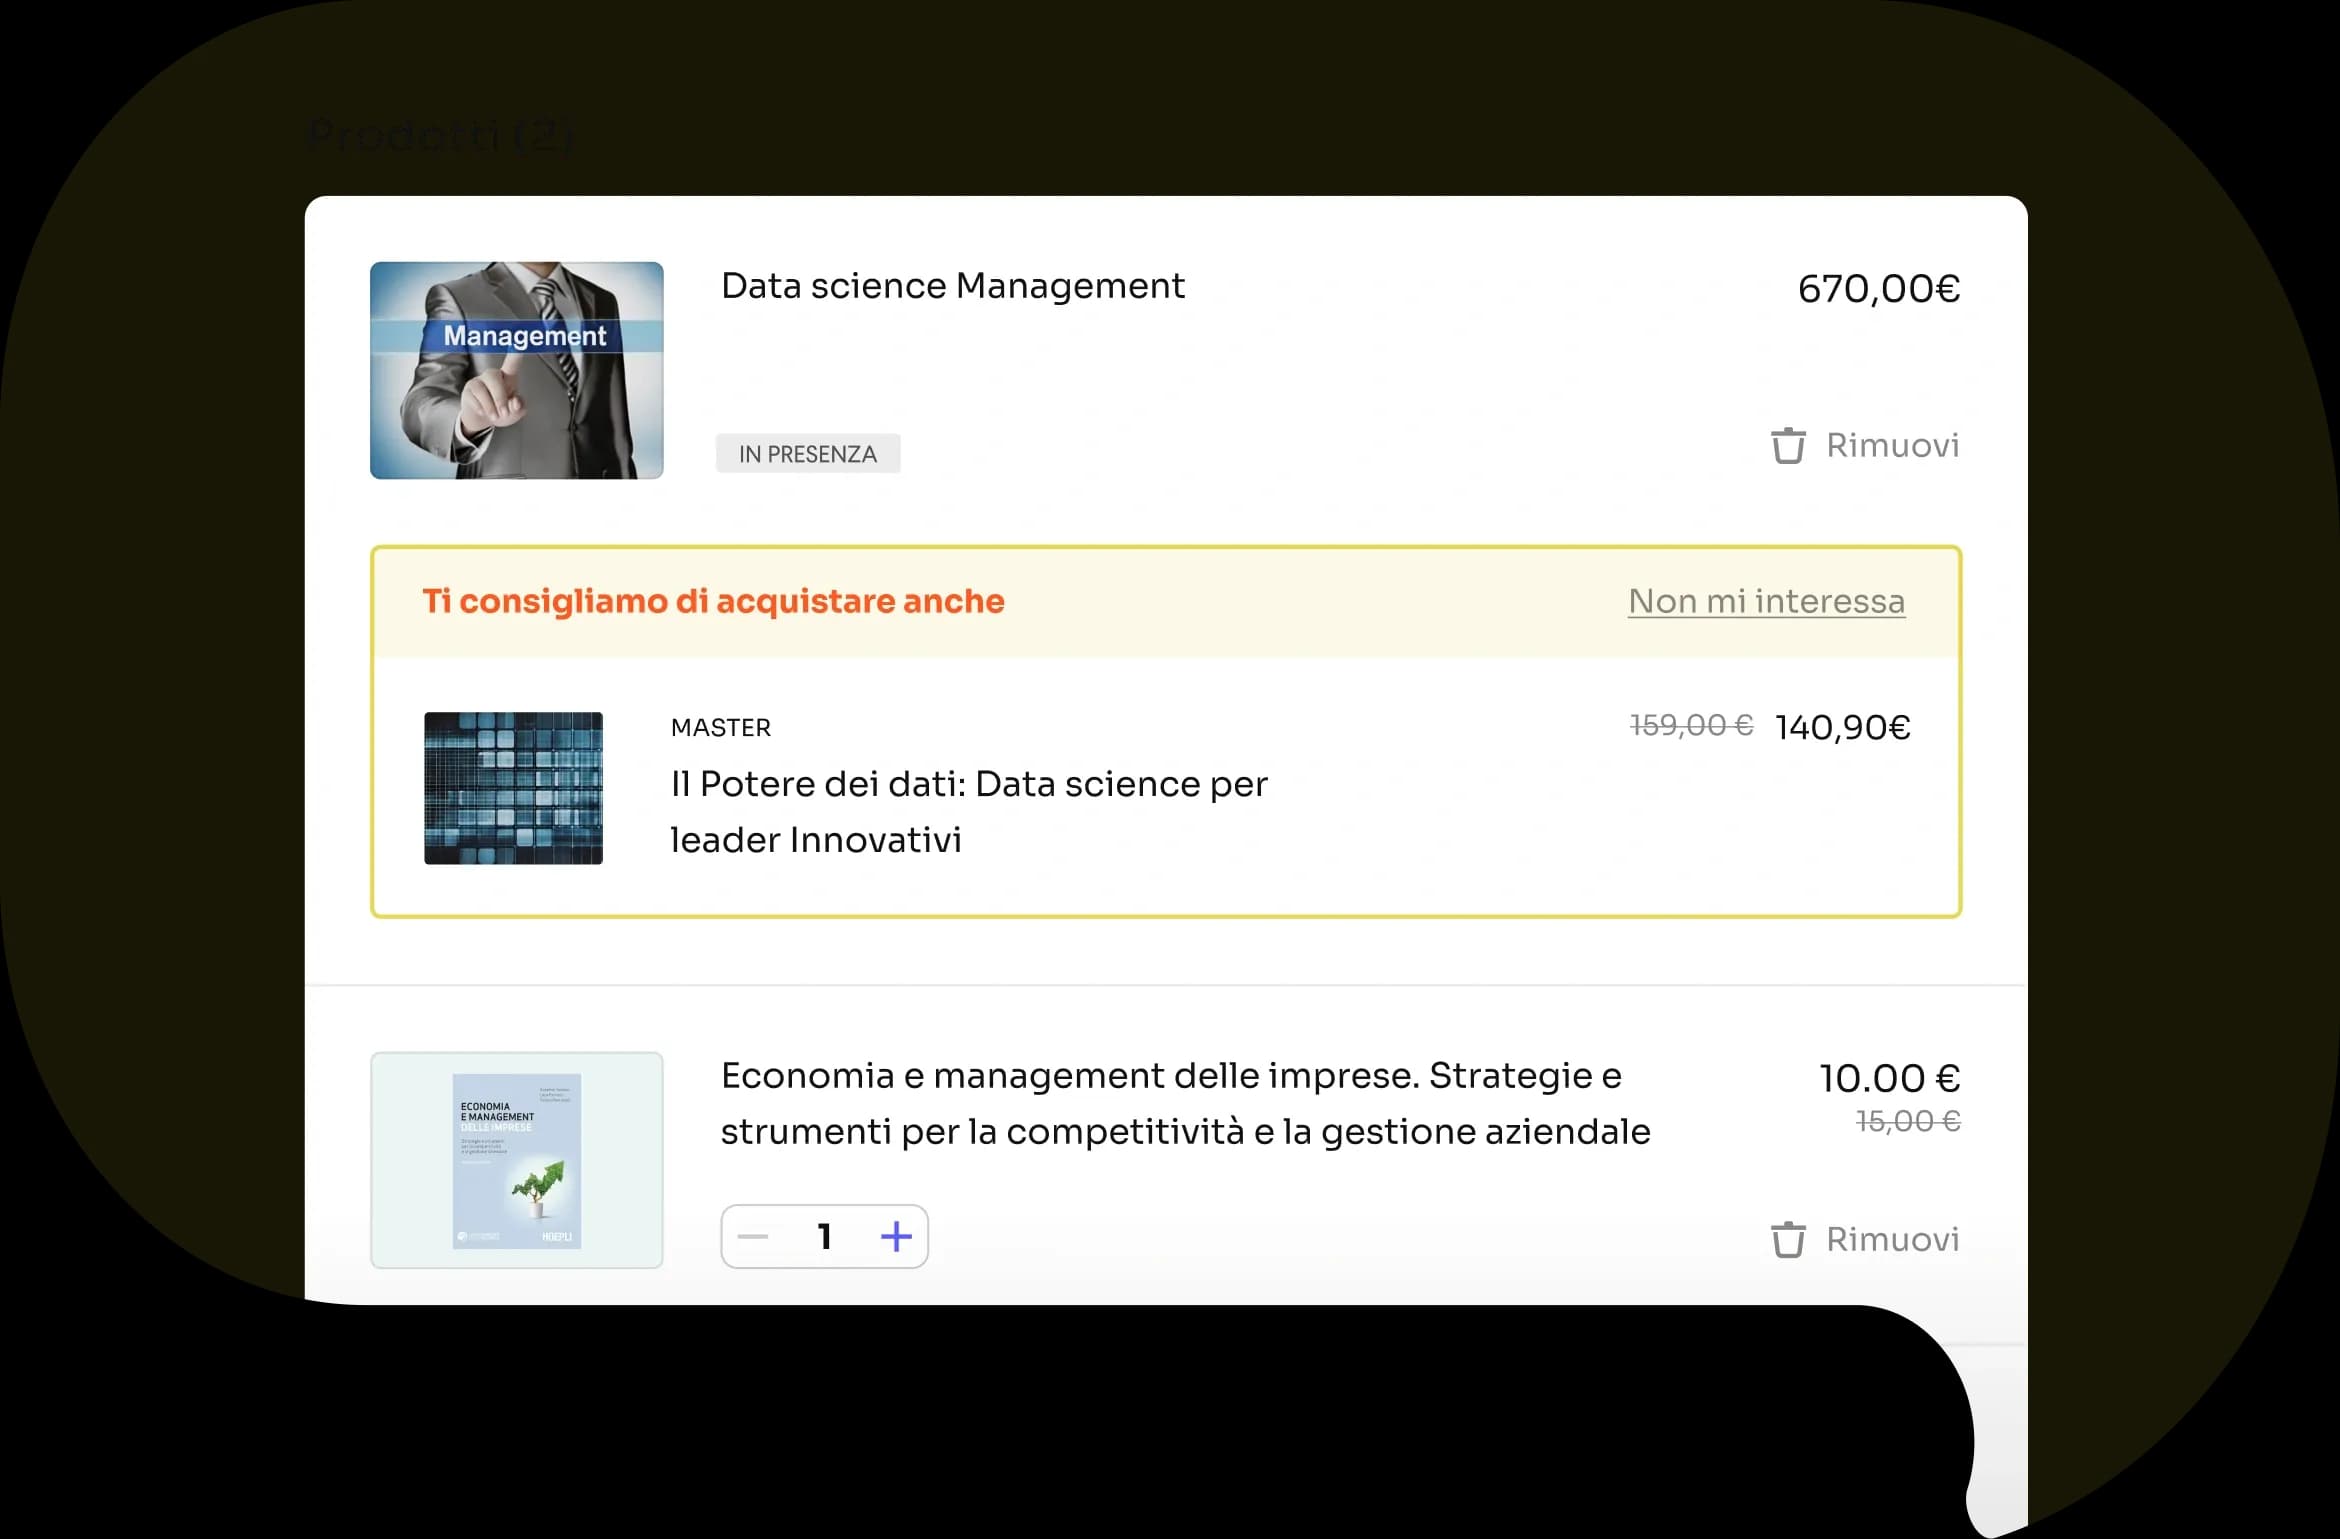This screenshot has width=2340, height=1539.
Task: Increase quantity with the plus icon
Action: 896,1237
